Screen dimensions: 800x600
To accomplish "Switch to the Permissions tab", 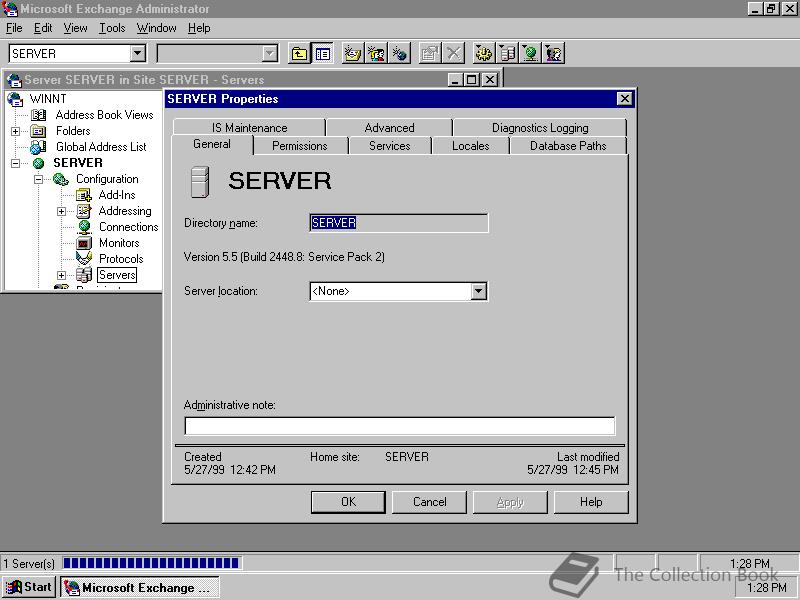I will (x=300, y=146).
